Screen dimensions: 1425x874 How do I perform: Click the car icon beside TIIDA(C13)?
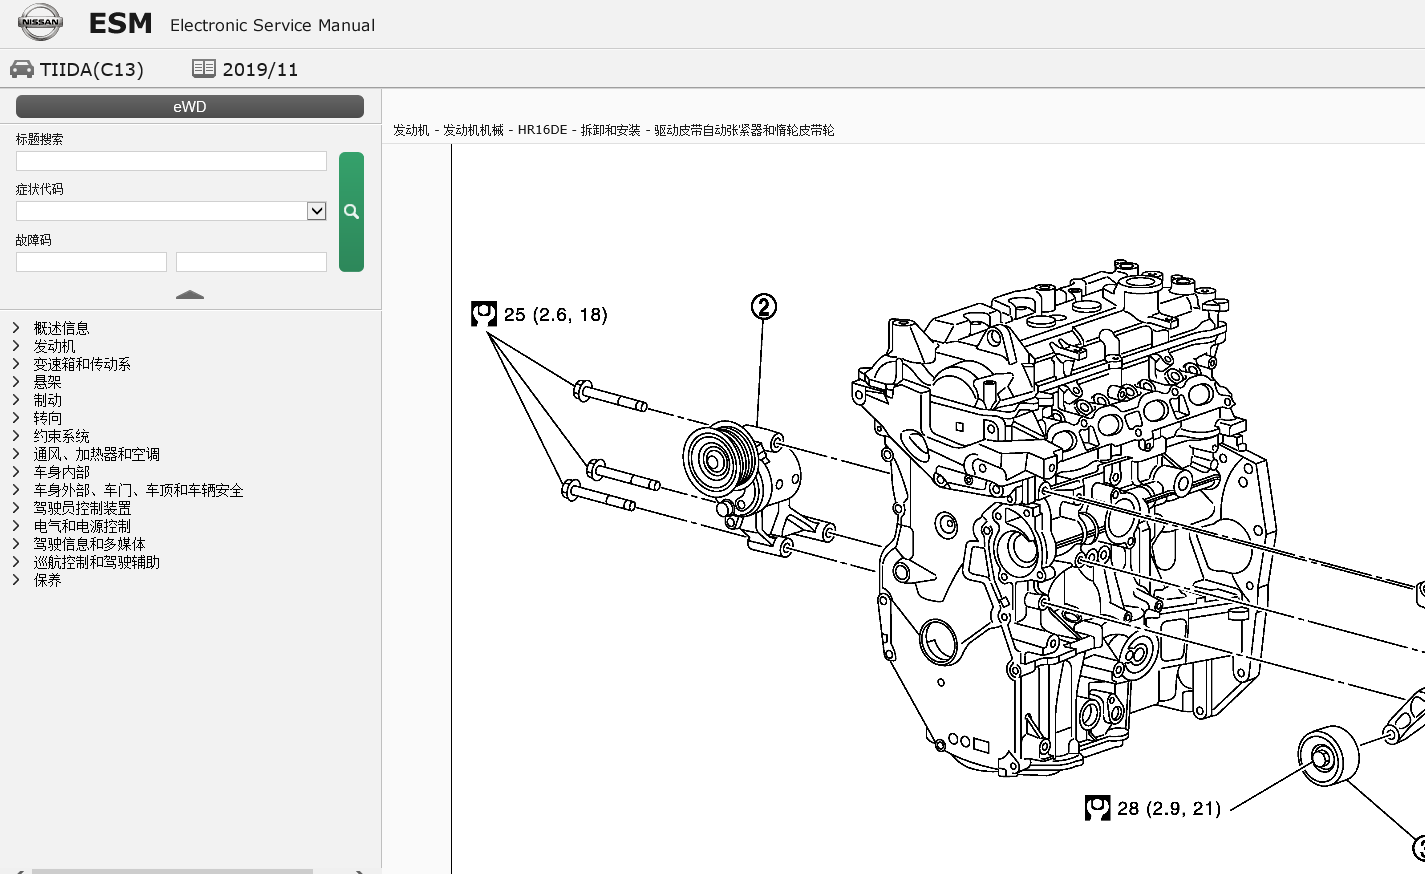(x=22, y=69)
